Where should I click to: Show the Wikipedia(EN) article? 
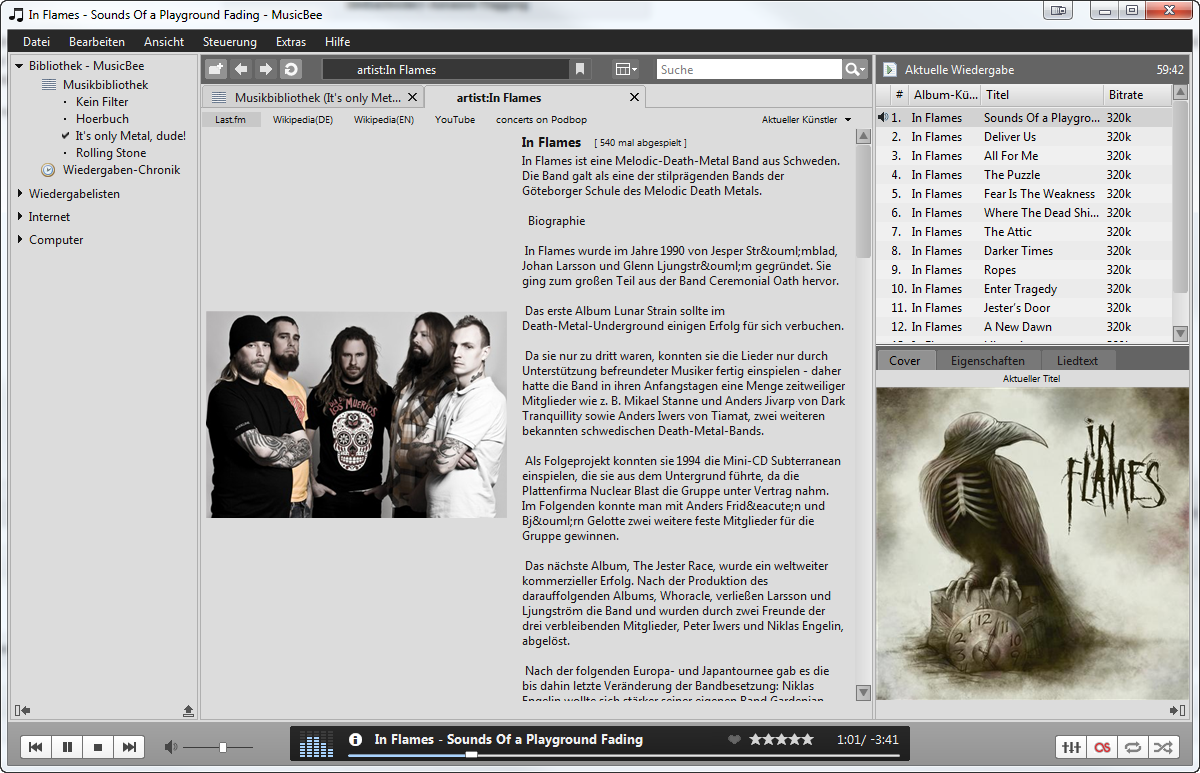[x=384, y=120]
